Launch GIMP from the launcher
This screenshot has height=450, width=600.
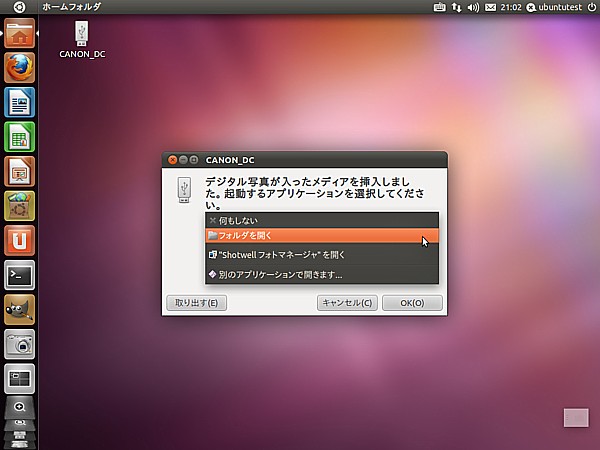(x=20, y=310)
